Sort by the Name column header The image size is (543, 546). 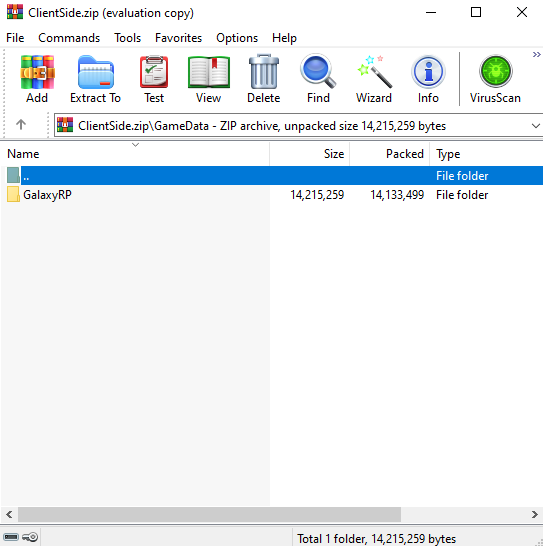coord(135,154)
